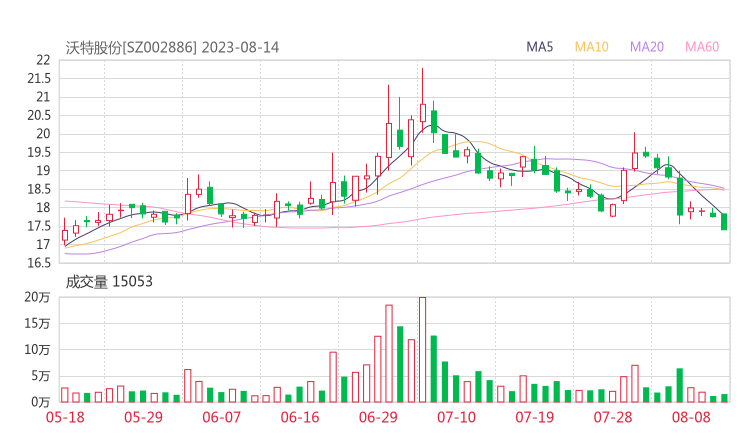This screenshot has width=740, height=440.
Task: Click the 成交量 15053 volume label
Action: [x=109, y=282]
